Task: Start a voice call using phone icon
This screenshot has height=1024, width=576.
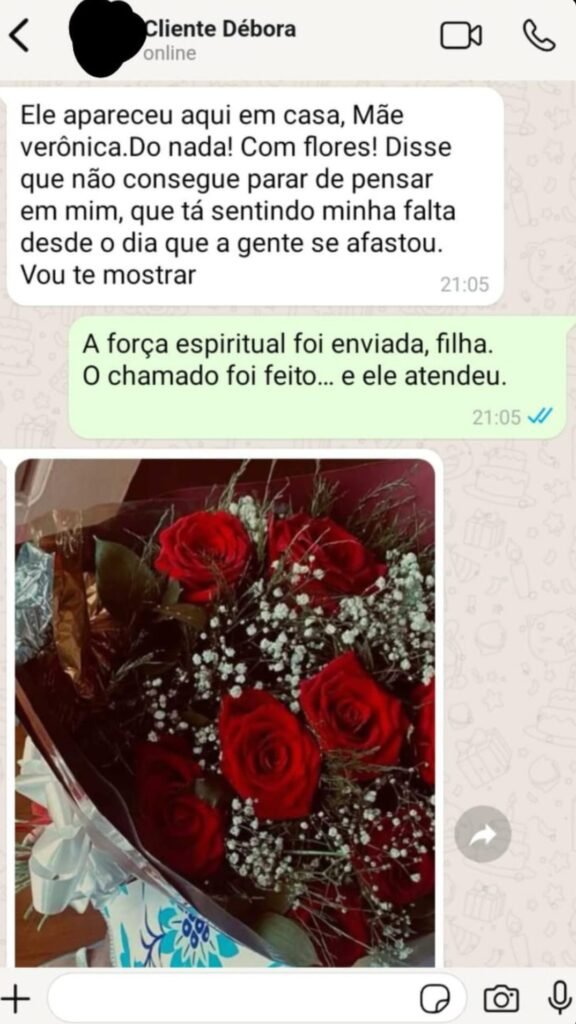Action: click(x=539, y=35)
